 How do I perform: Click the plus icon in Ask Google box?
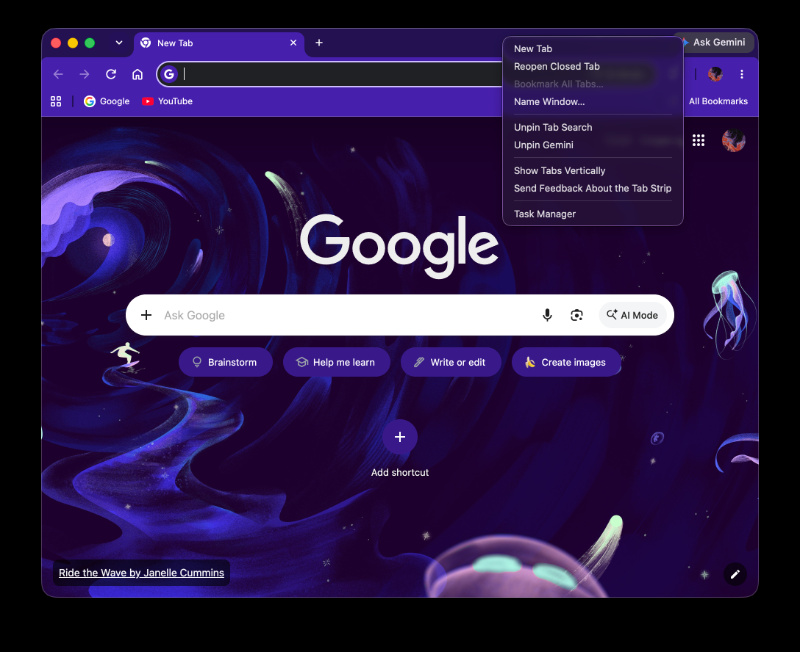pos(146,315)
